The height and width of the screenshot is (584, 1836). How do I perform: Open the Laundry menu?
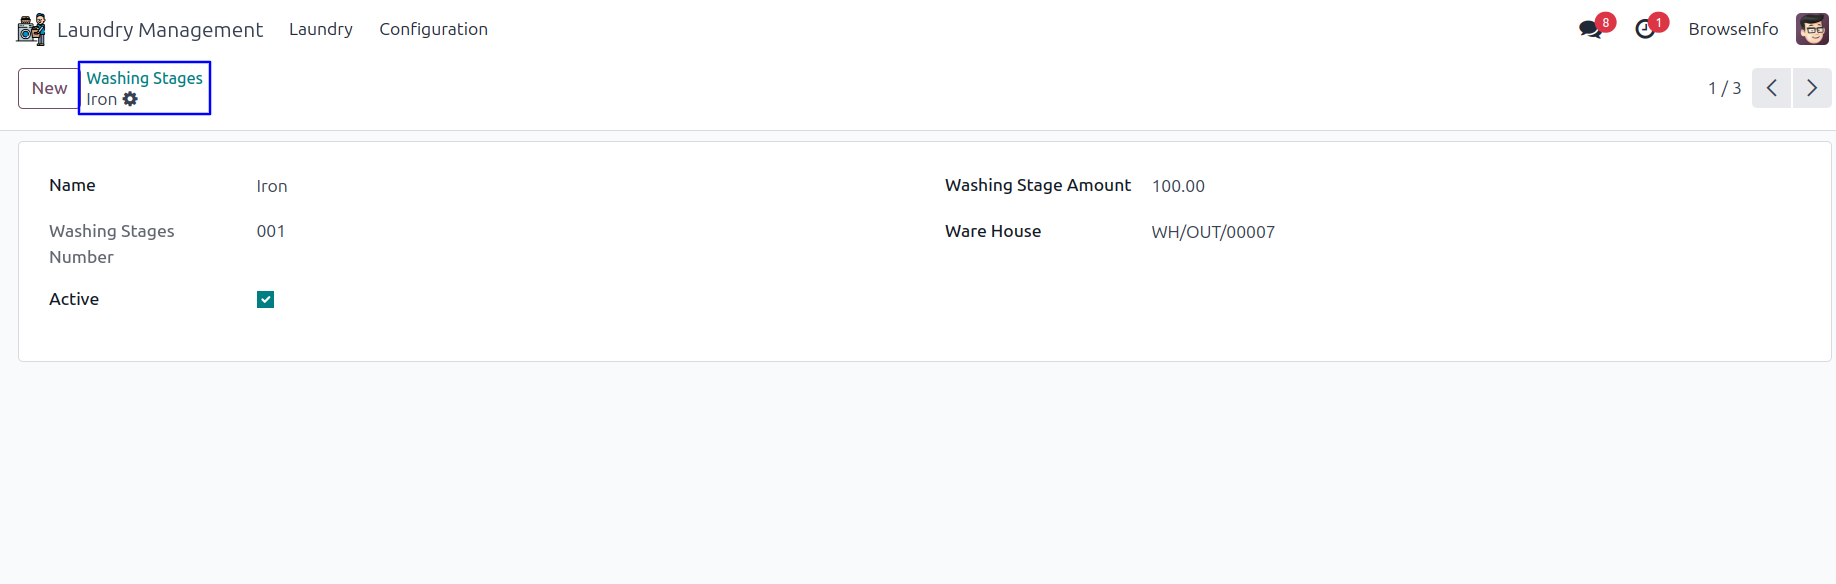point(320,29)
